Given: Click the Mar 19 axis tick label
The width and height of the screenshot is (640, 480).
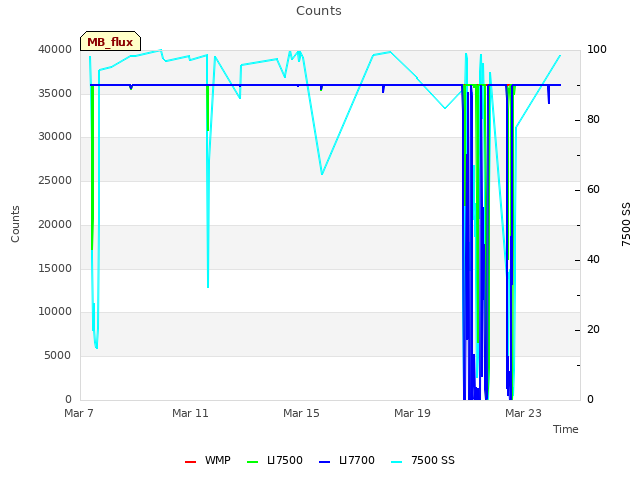Looking at the screenshot, I should click(412, 413).
